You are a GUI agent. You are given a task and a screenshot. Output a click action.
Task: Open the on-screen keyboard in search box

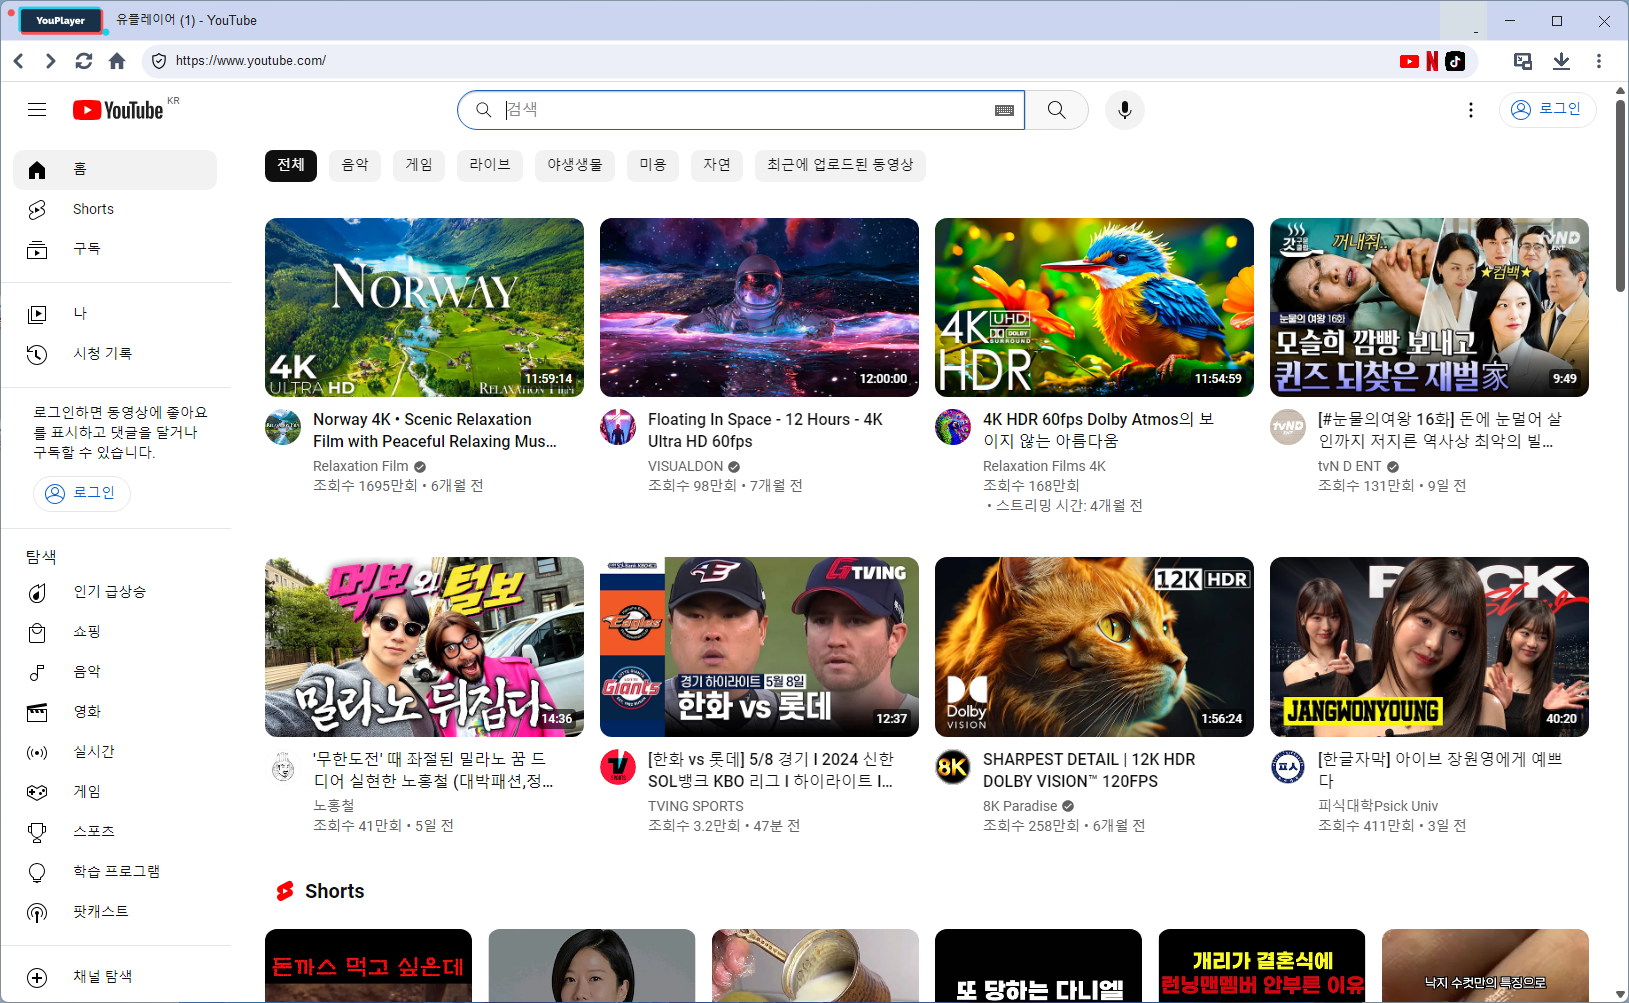pos(1004,110)
